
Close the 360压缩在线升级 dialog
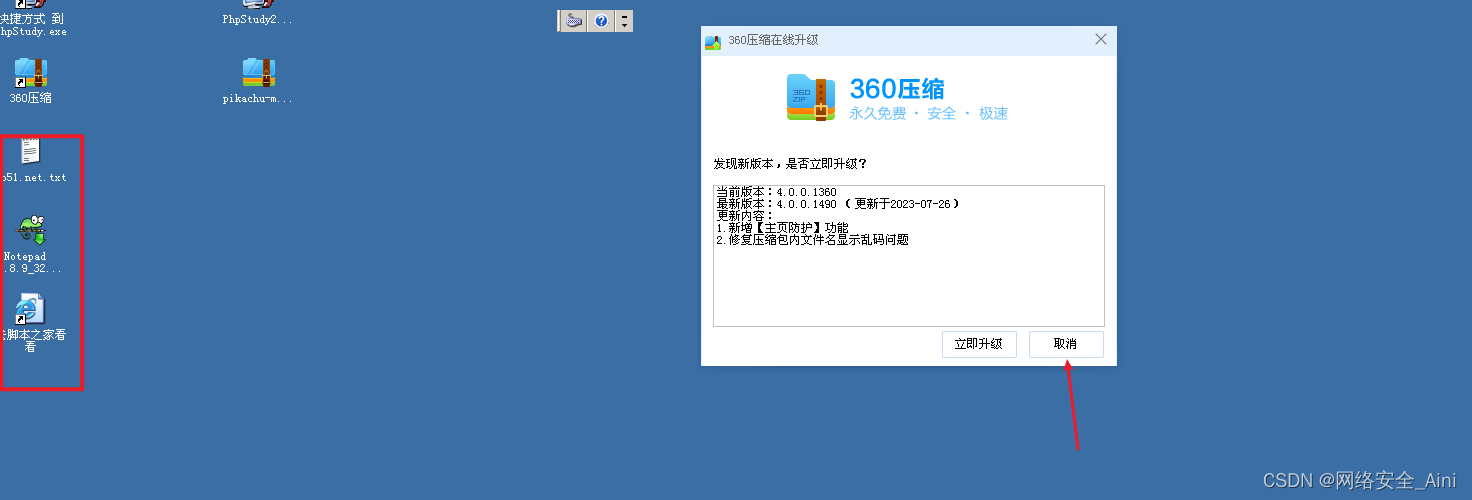tap(1101, 40)
